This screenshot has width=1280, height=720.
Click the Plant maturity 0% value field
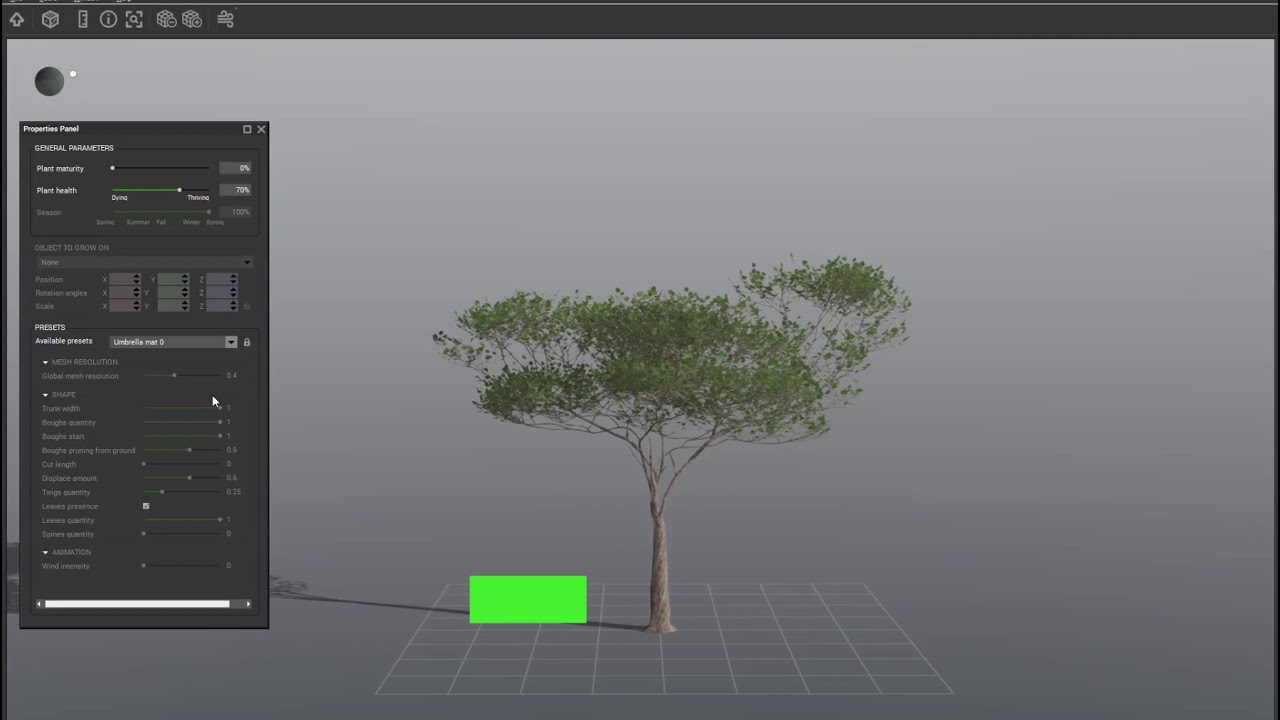point(235,168)
